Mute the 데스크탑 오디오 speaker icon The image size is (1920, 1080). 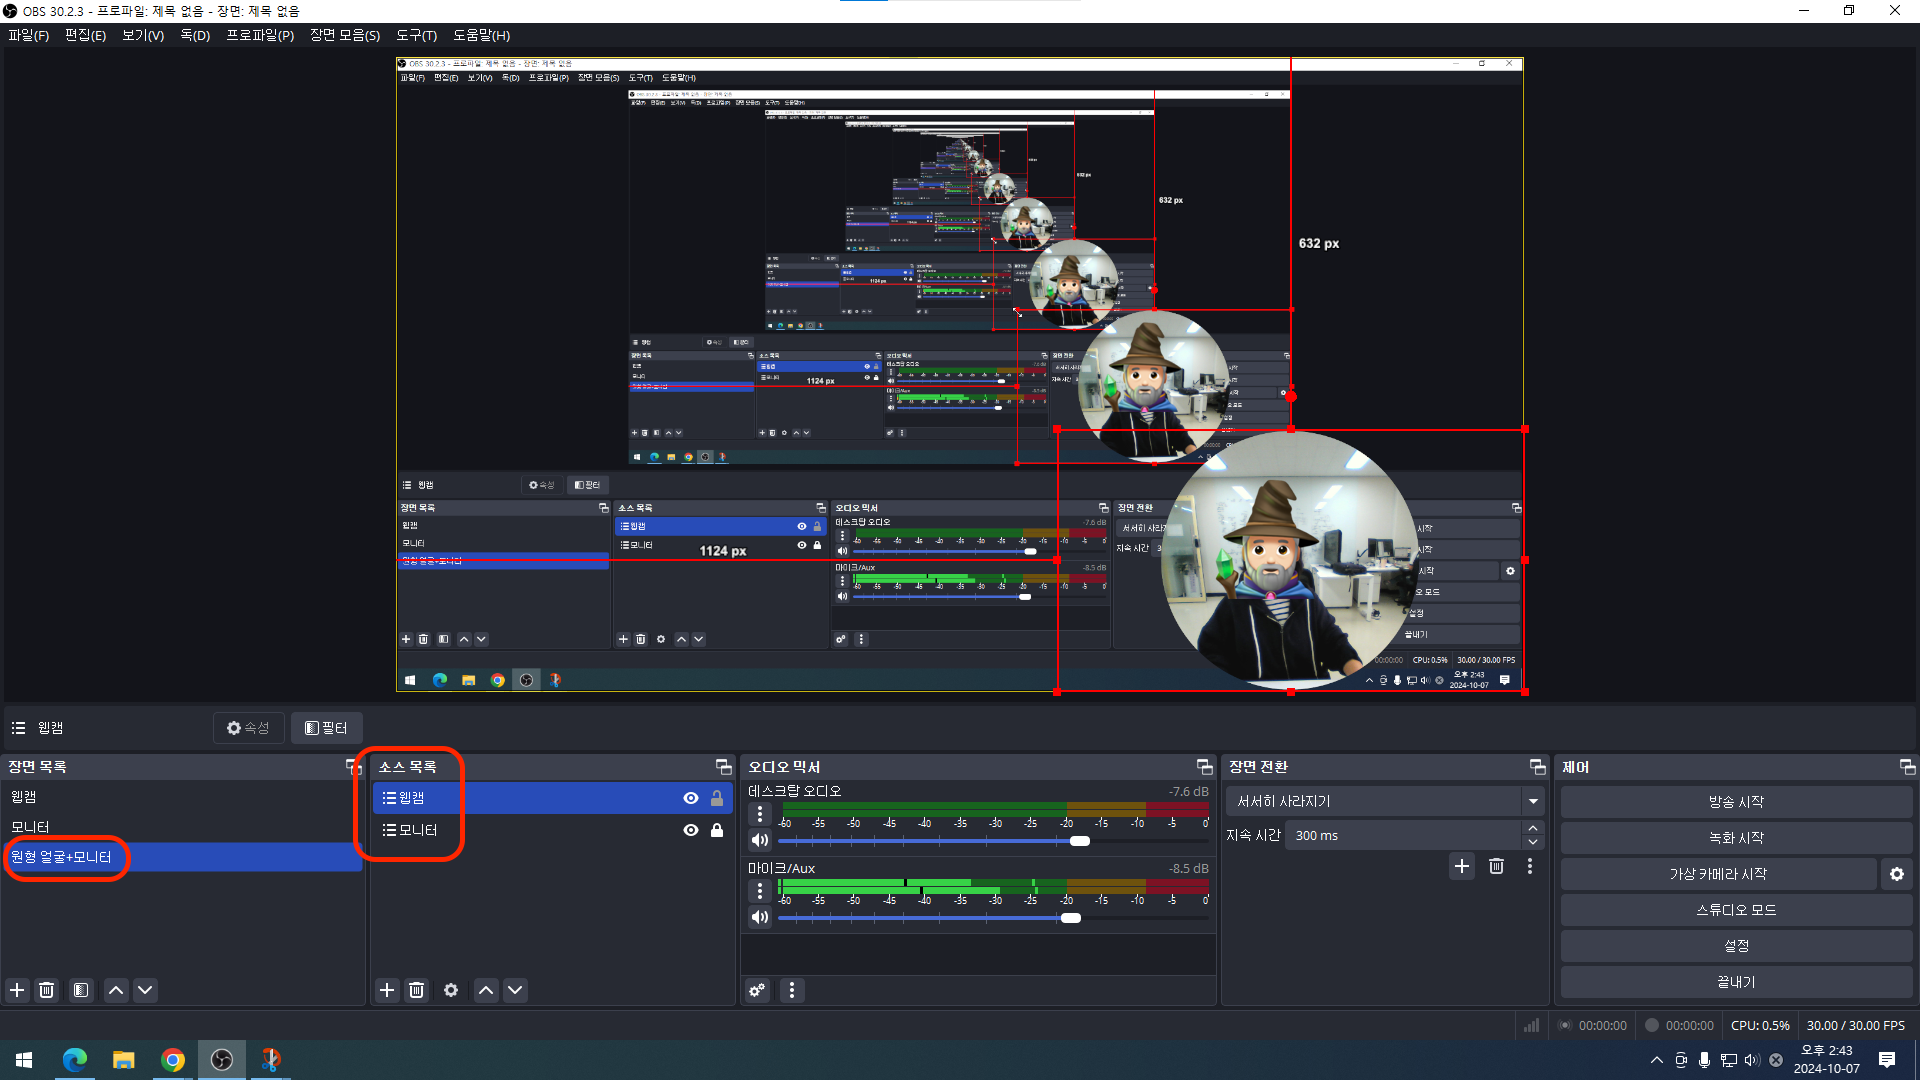(x=760, y=841)
